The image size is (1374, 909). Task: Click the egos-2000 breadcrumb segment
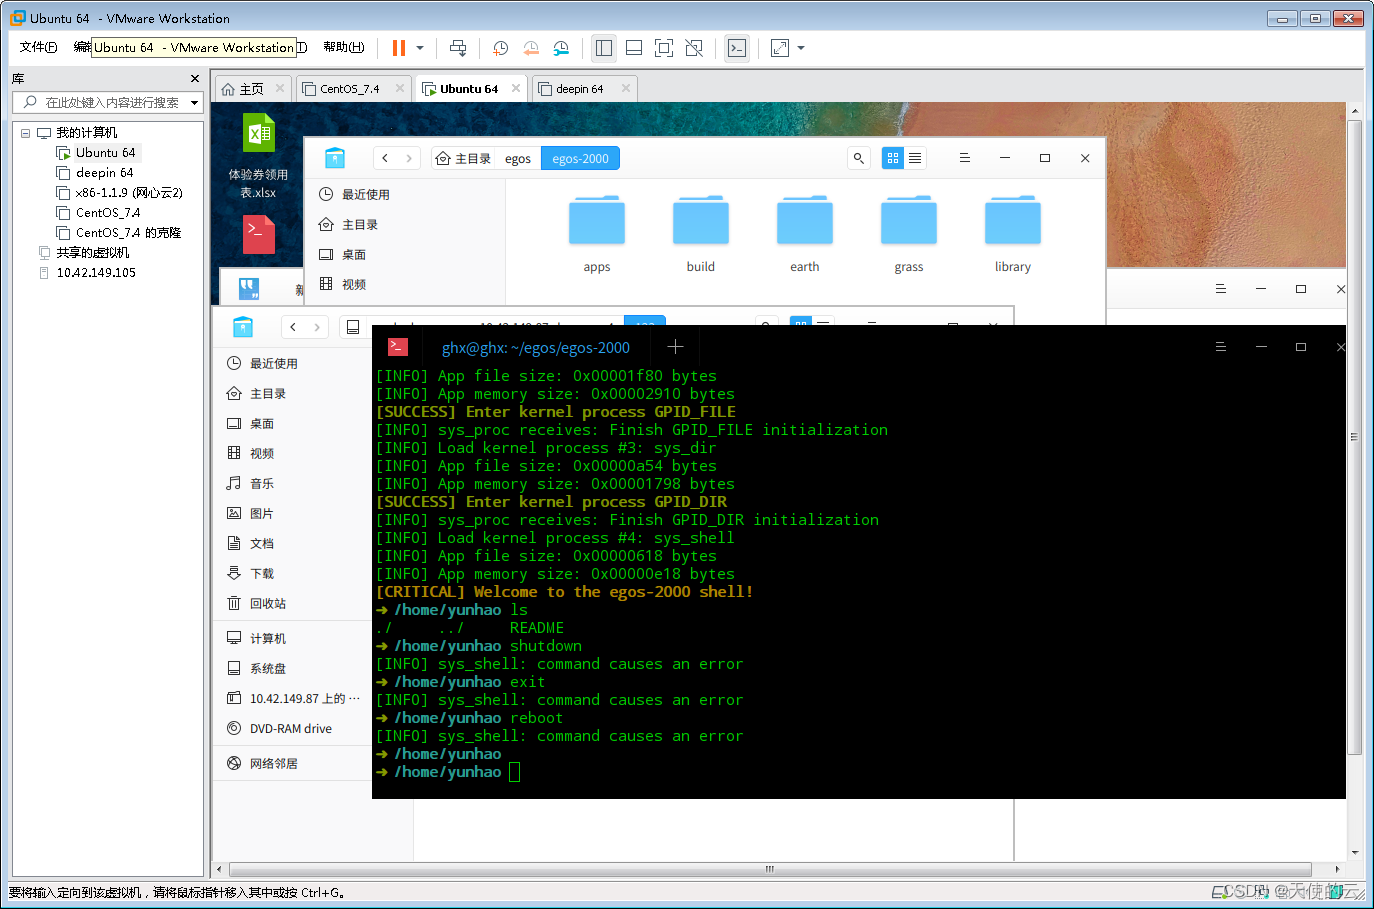point(580,158)
